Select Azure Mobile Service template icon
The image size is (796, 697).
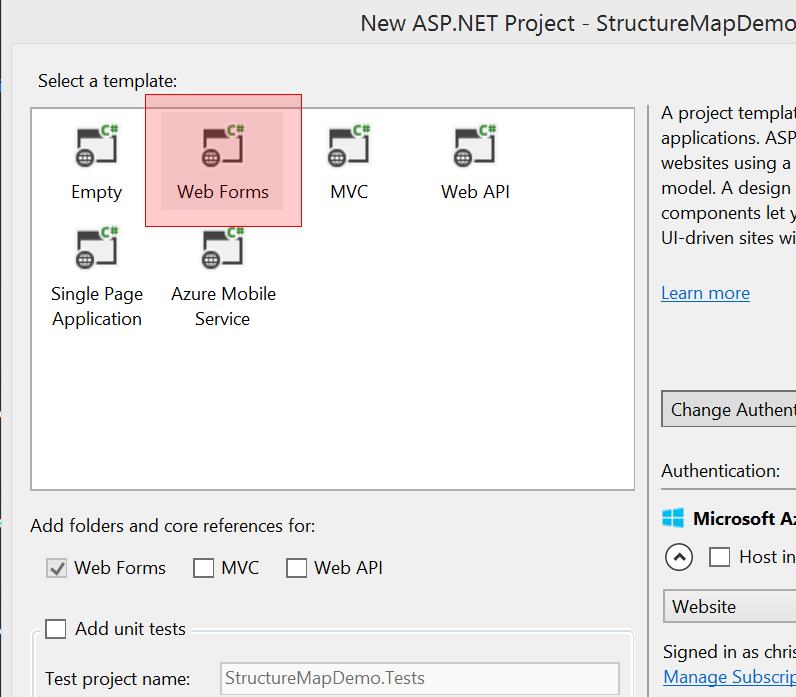click(x=222, y=247)
